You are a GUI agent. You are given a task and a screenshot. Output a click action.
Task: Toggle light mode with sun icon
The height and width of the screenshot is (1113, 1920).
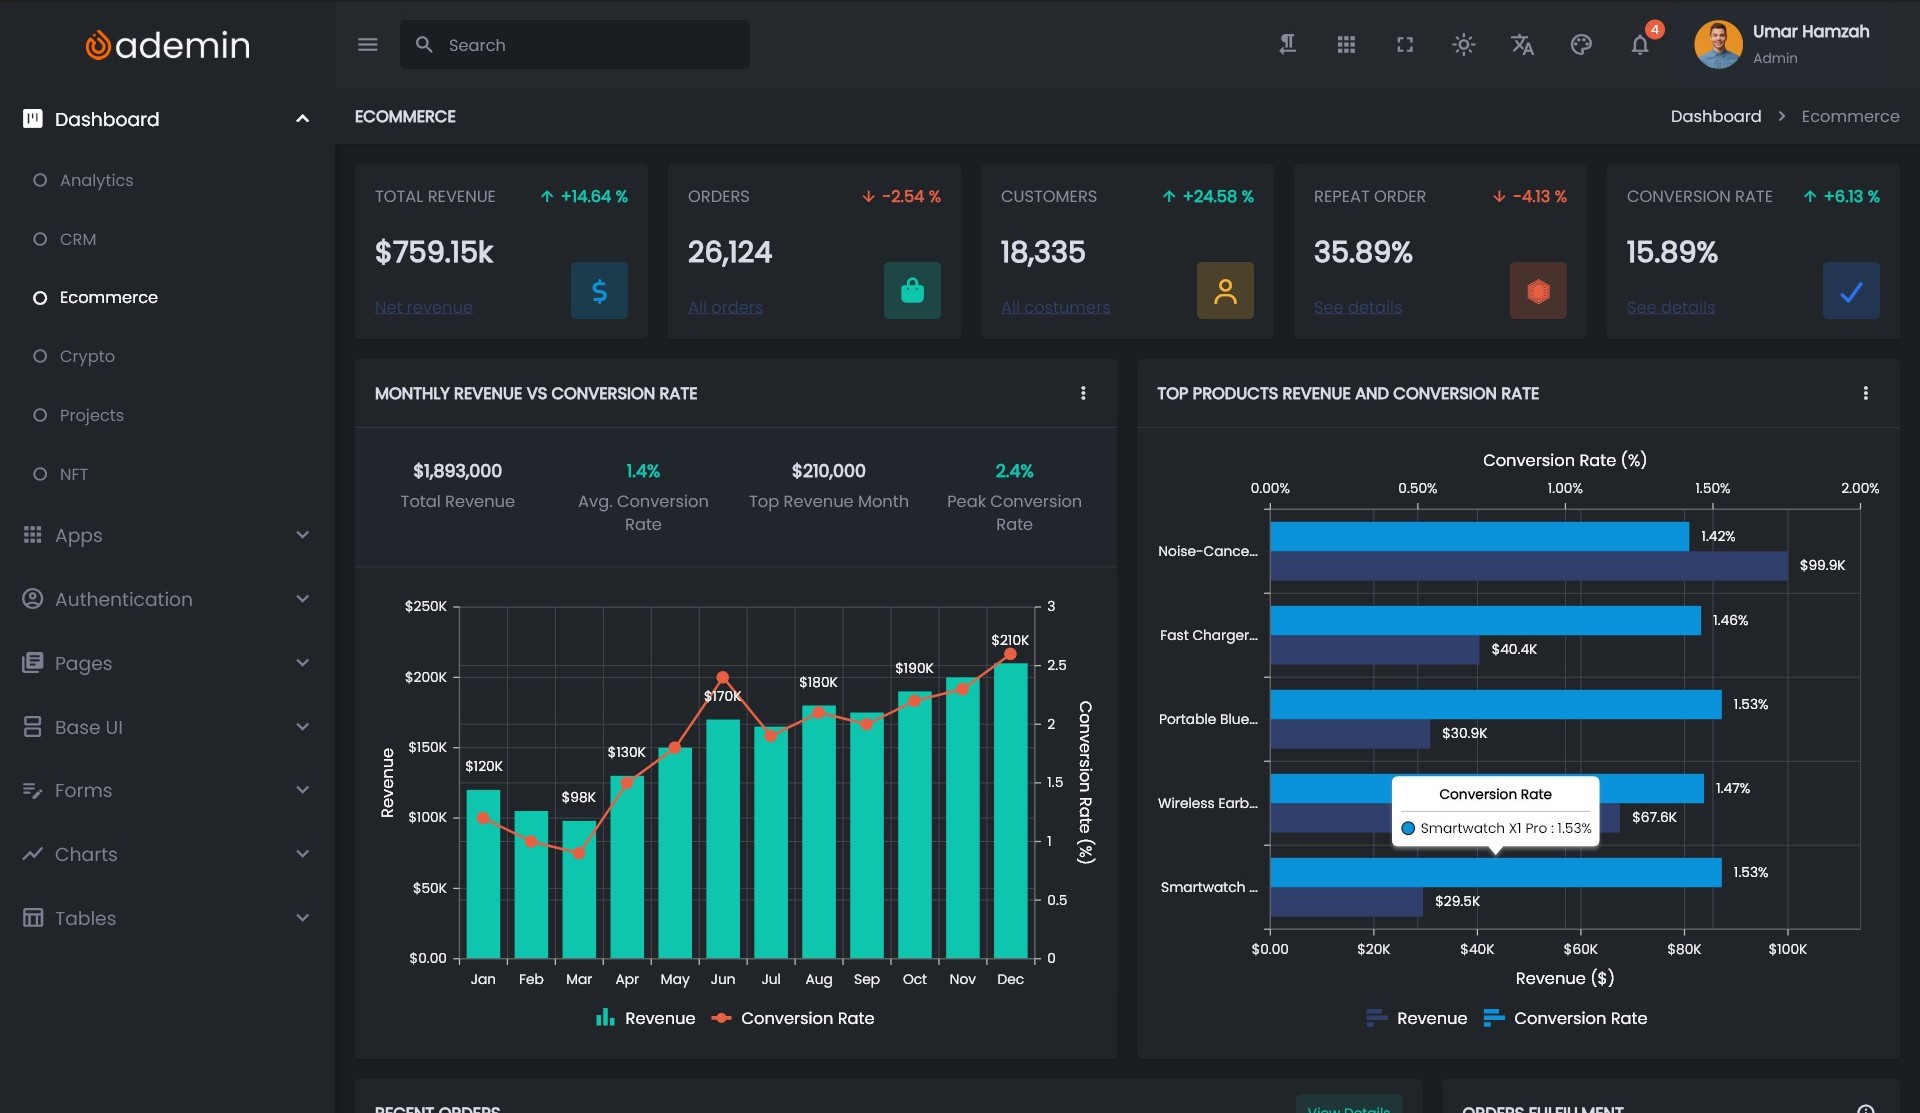pos(1463,45)
